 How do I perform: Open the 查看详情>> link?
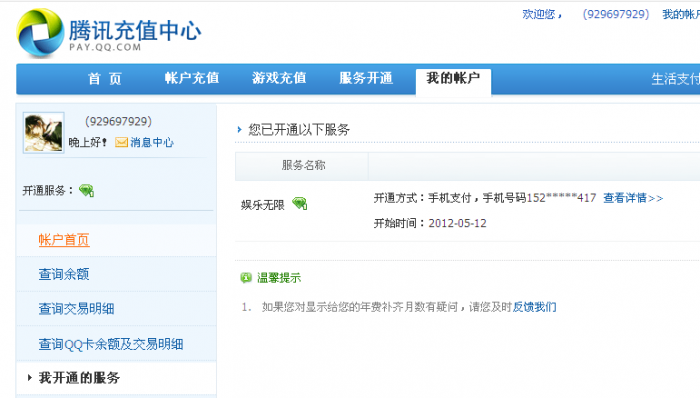633,198
